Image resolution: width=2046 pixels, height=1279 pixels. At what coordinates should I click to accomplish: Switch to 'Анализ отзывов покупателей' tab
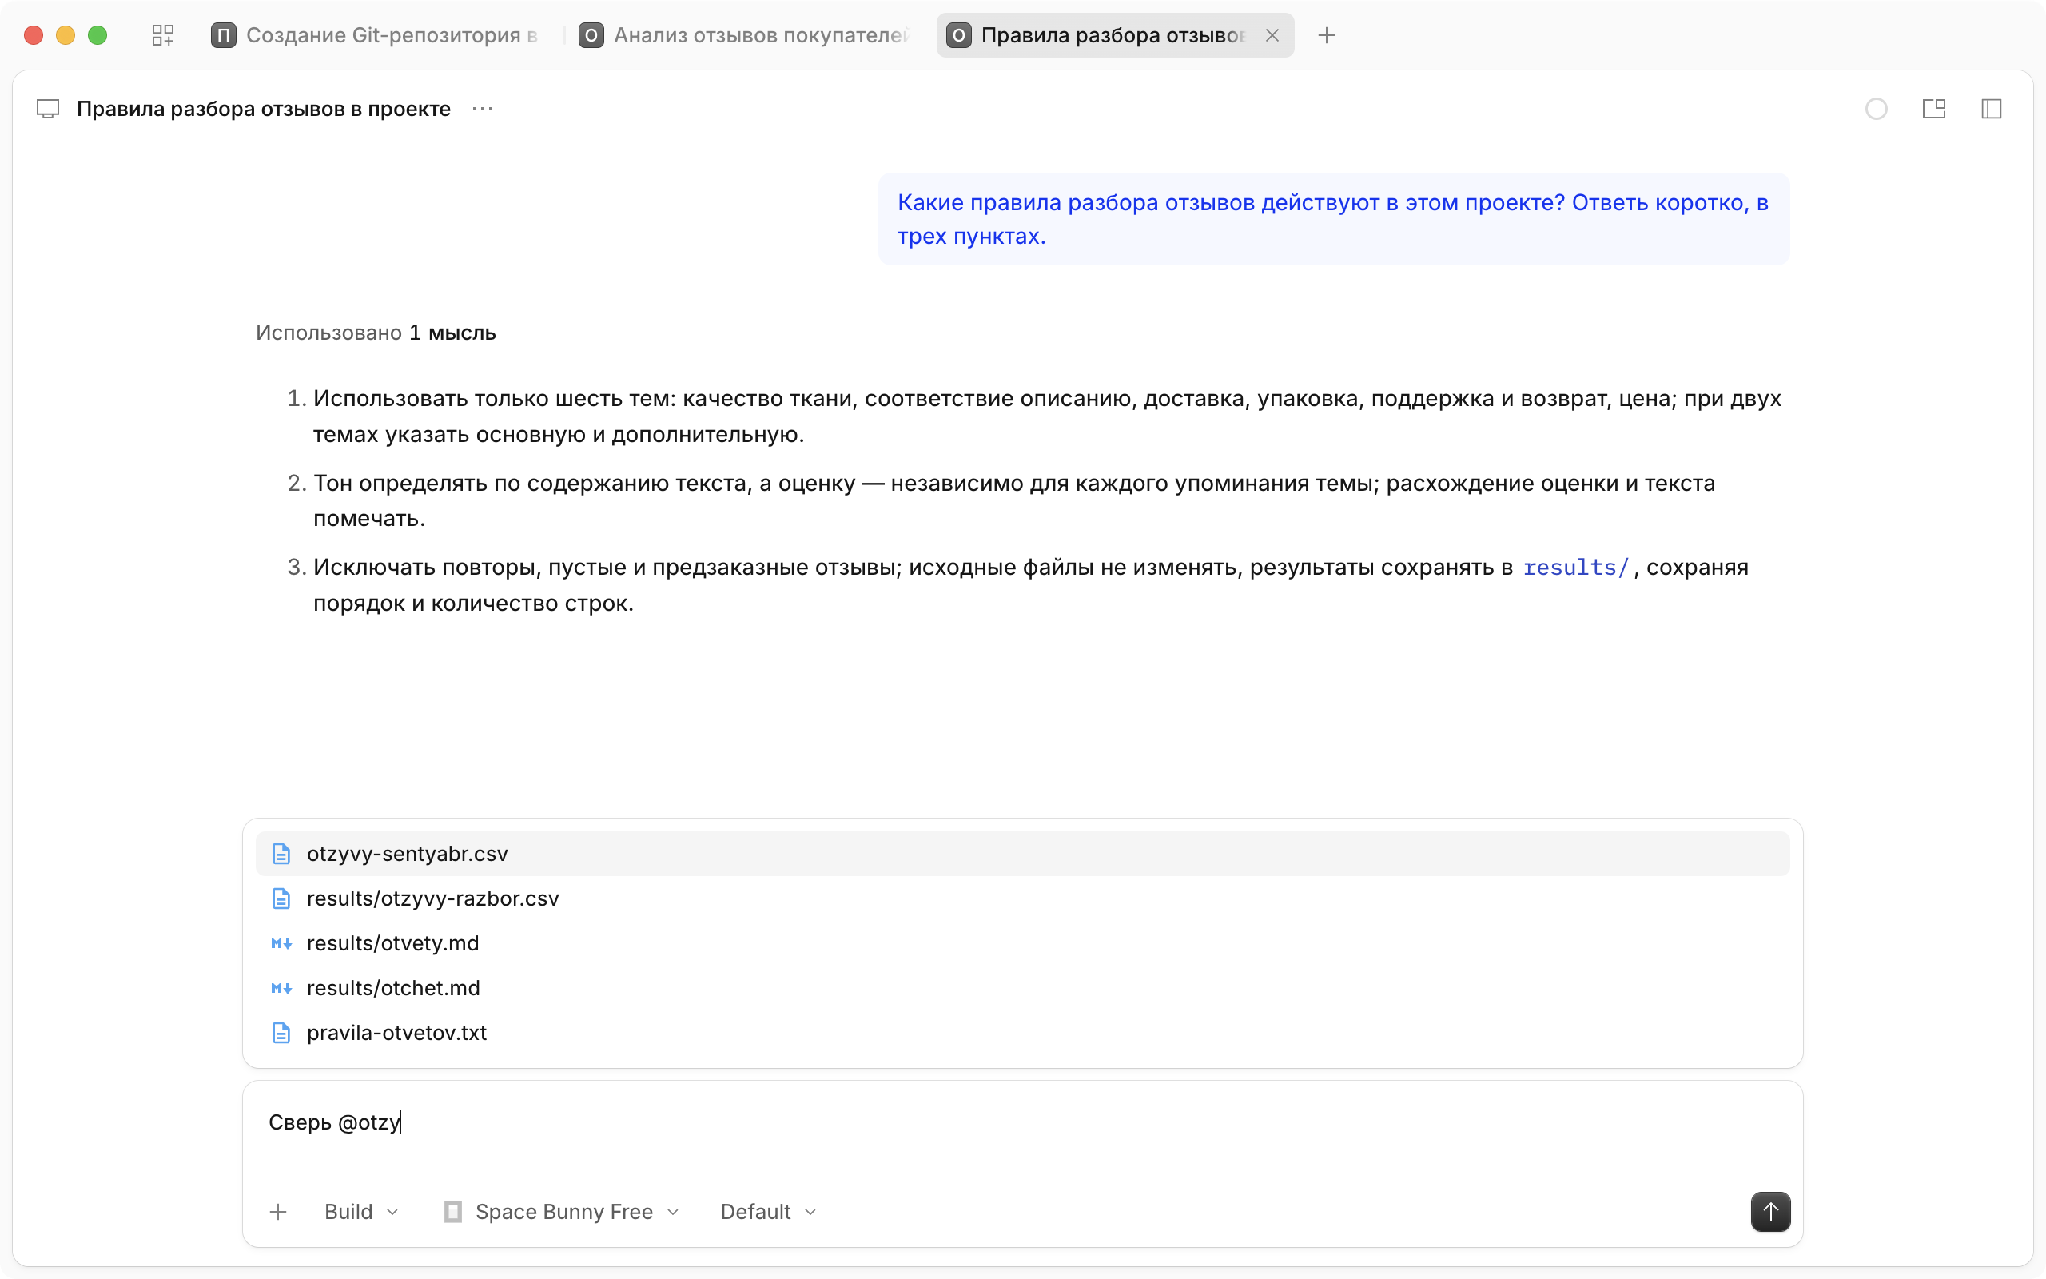tap(745, 36)
